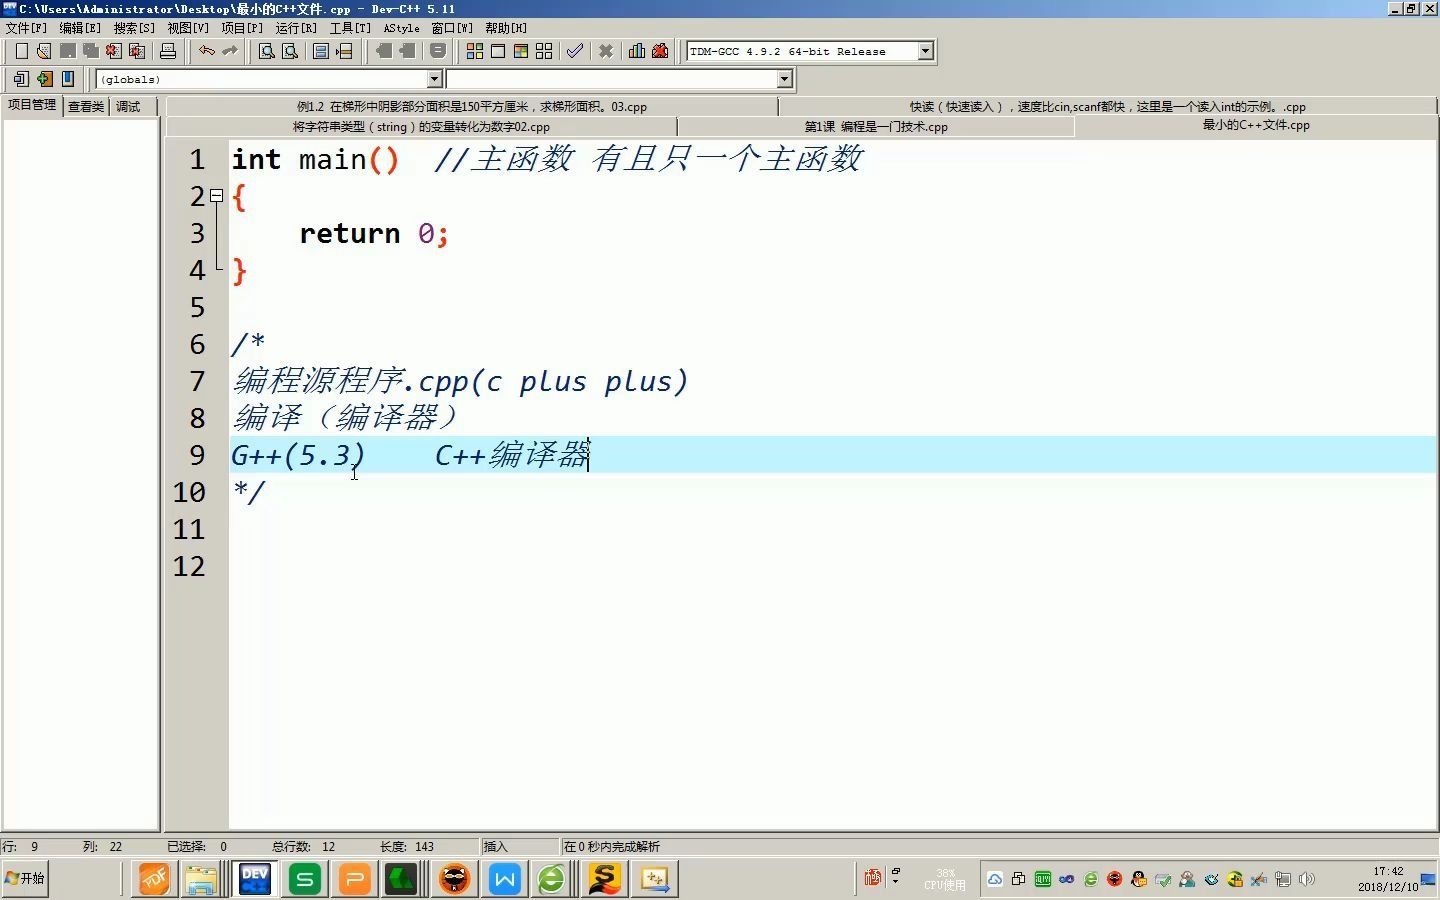Click the volume speaker tray icon
This screenshot has height=900, width=1440.
tap(1306, 879)
